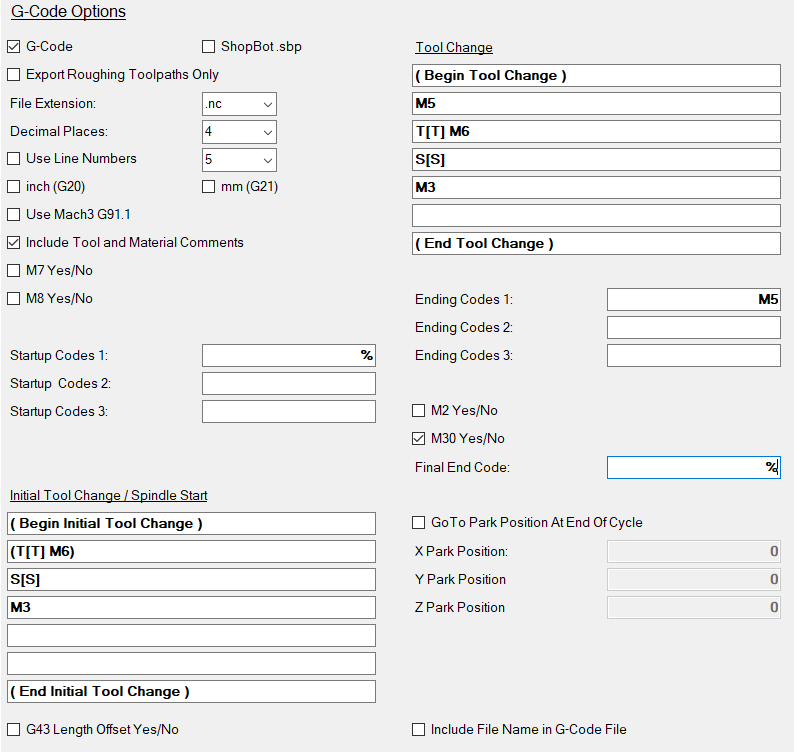Enable GoTo Park Position At End Of Cycle
794x752 pixels.
419,522
